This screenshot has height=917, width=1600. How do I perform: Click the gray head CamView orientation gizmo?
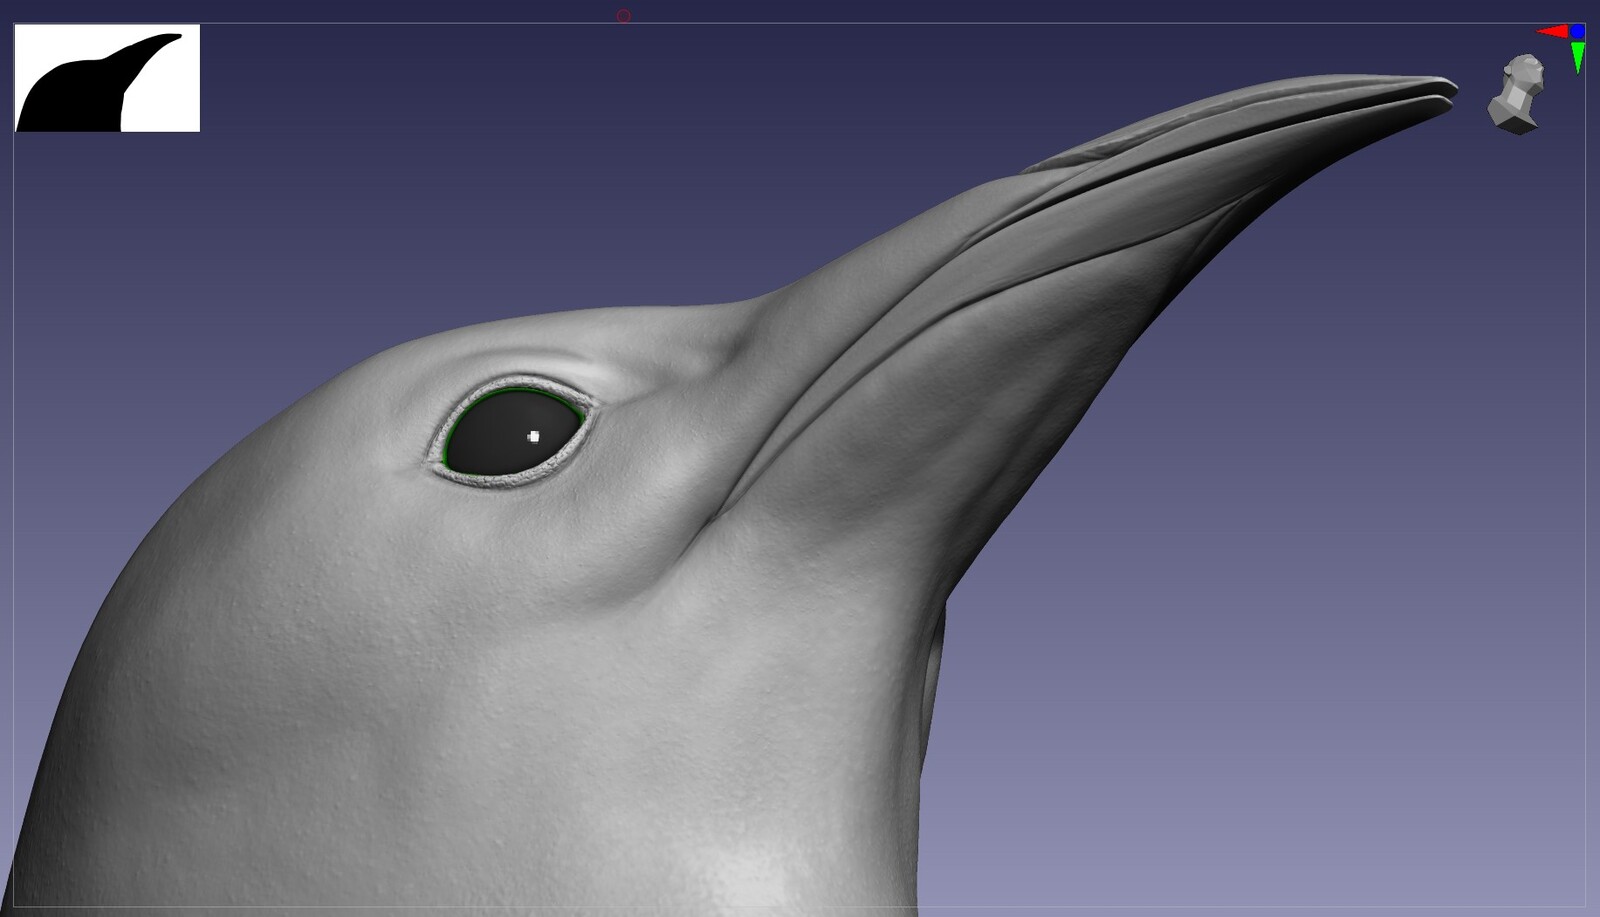click(1516, 94)
